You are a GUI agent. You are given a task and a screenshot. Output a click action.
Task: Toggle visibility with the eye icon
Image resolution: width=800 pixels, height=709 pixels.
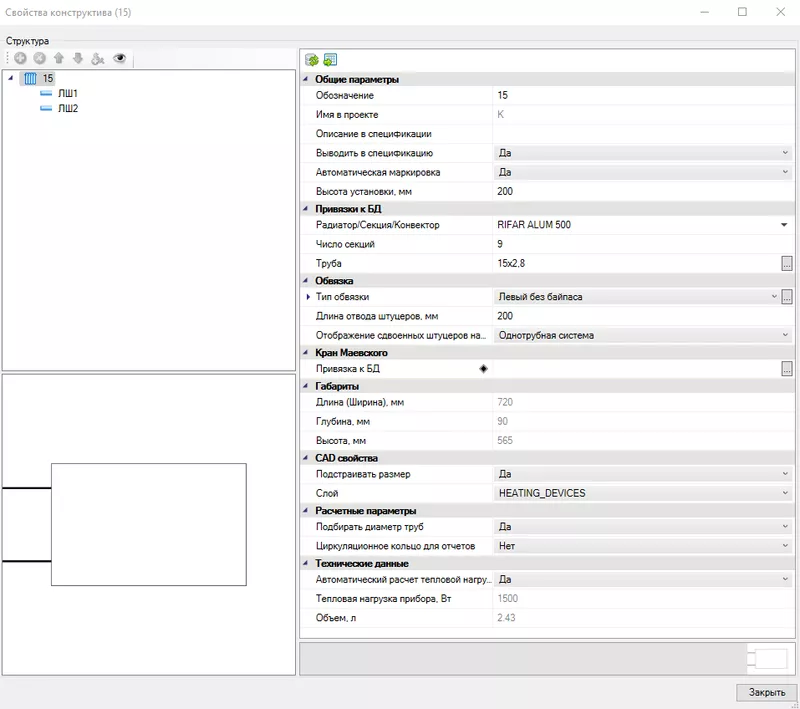120,58
